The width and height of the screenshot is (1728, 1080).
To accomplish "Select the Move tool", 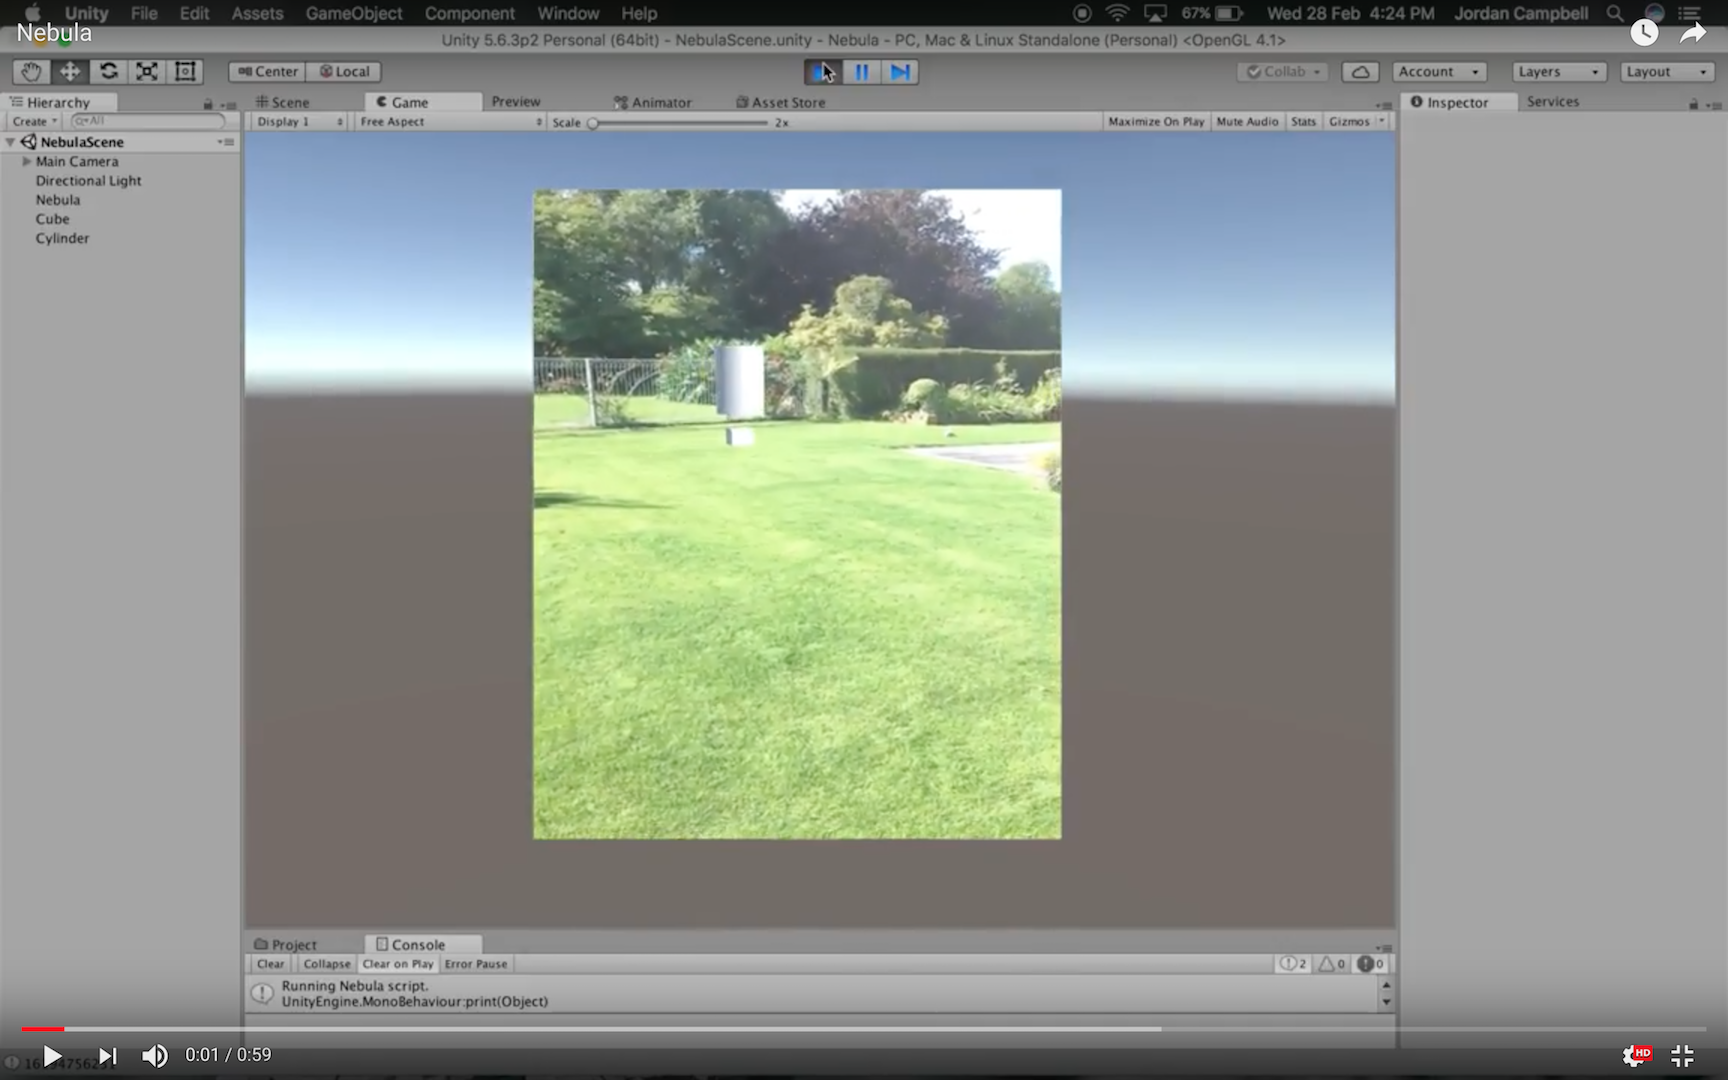I will tap(70, 72).
